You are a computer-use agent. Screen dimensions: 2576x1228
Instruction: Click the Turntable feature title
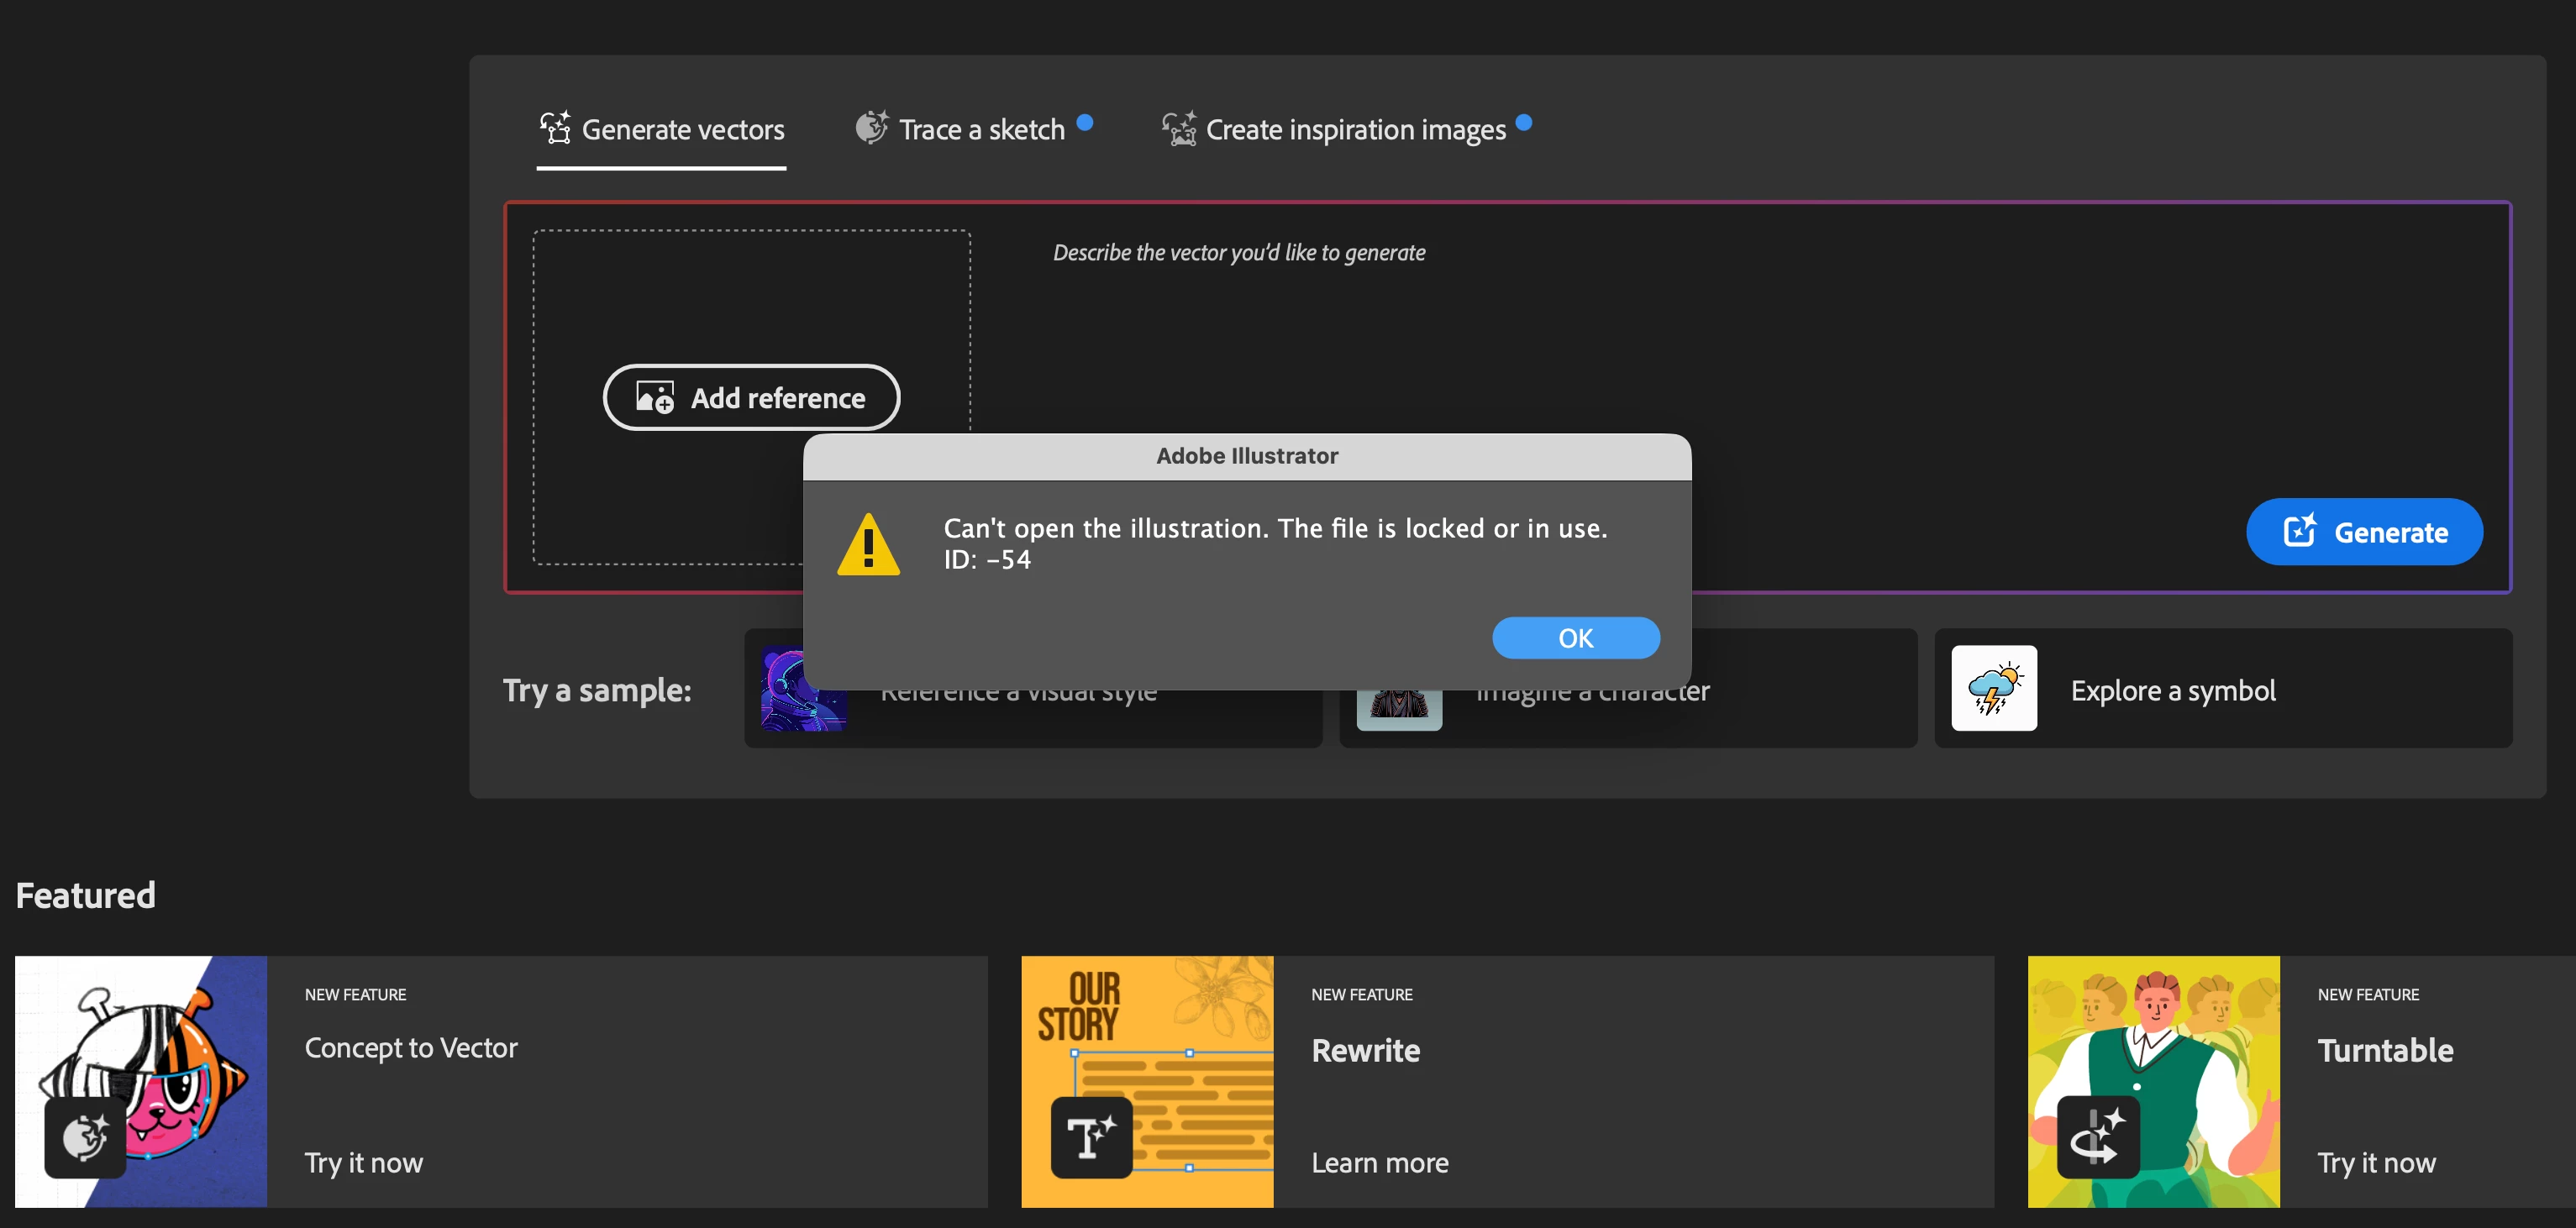pos(2385,1050)
